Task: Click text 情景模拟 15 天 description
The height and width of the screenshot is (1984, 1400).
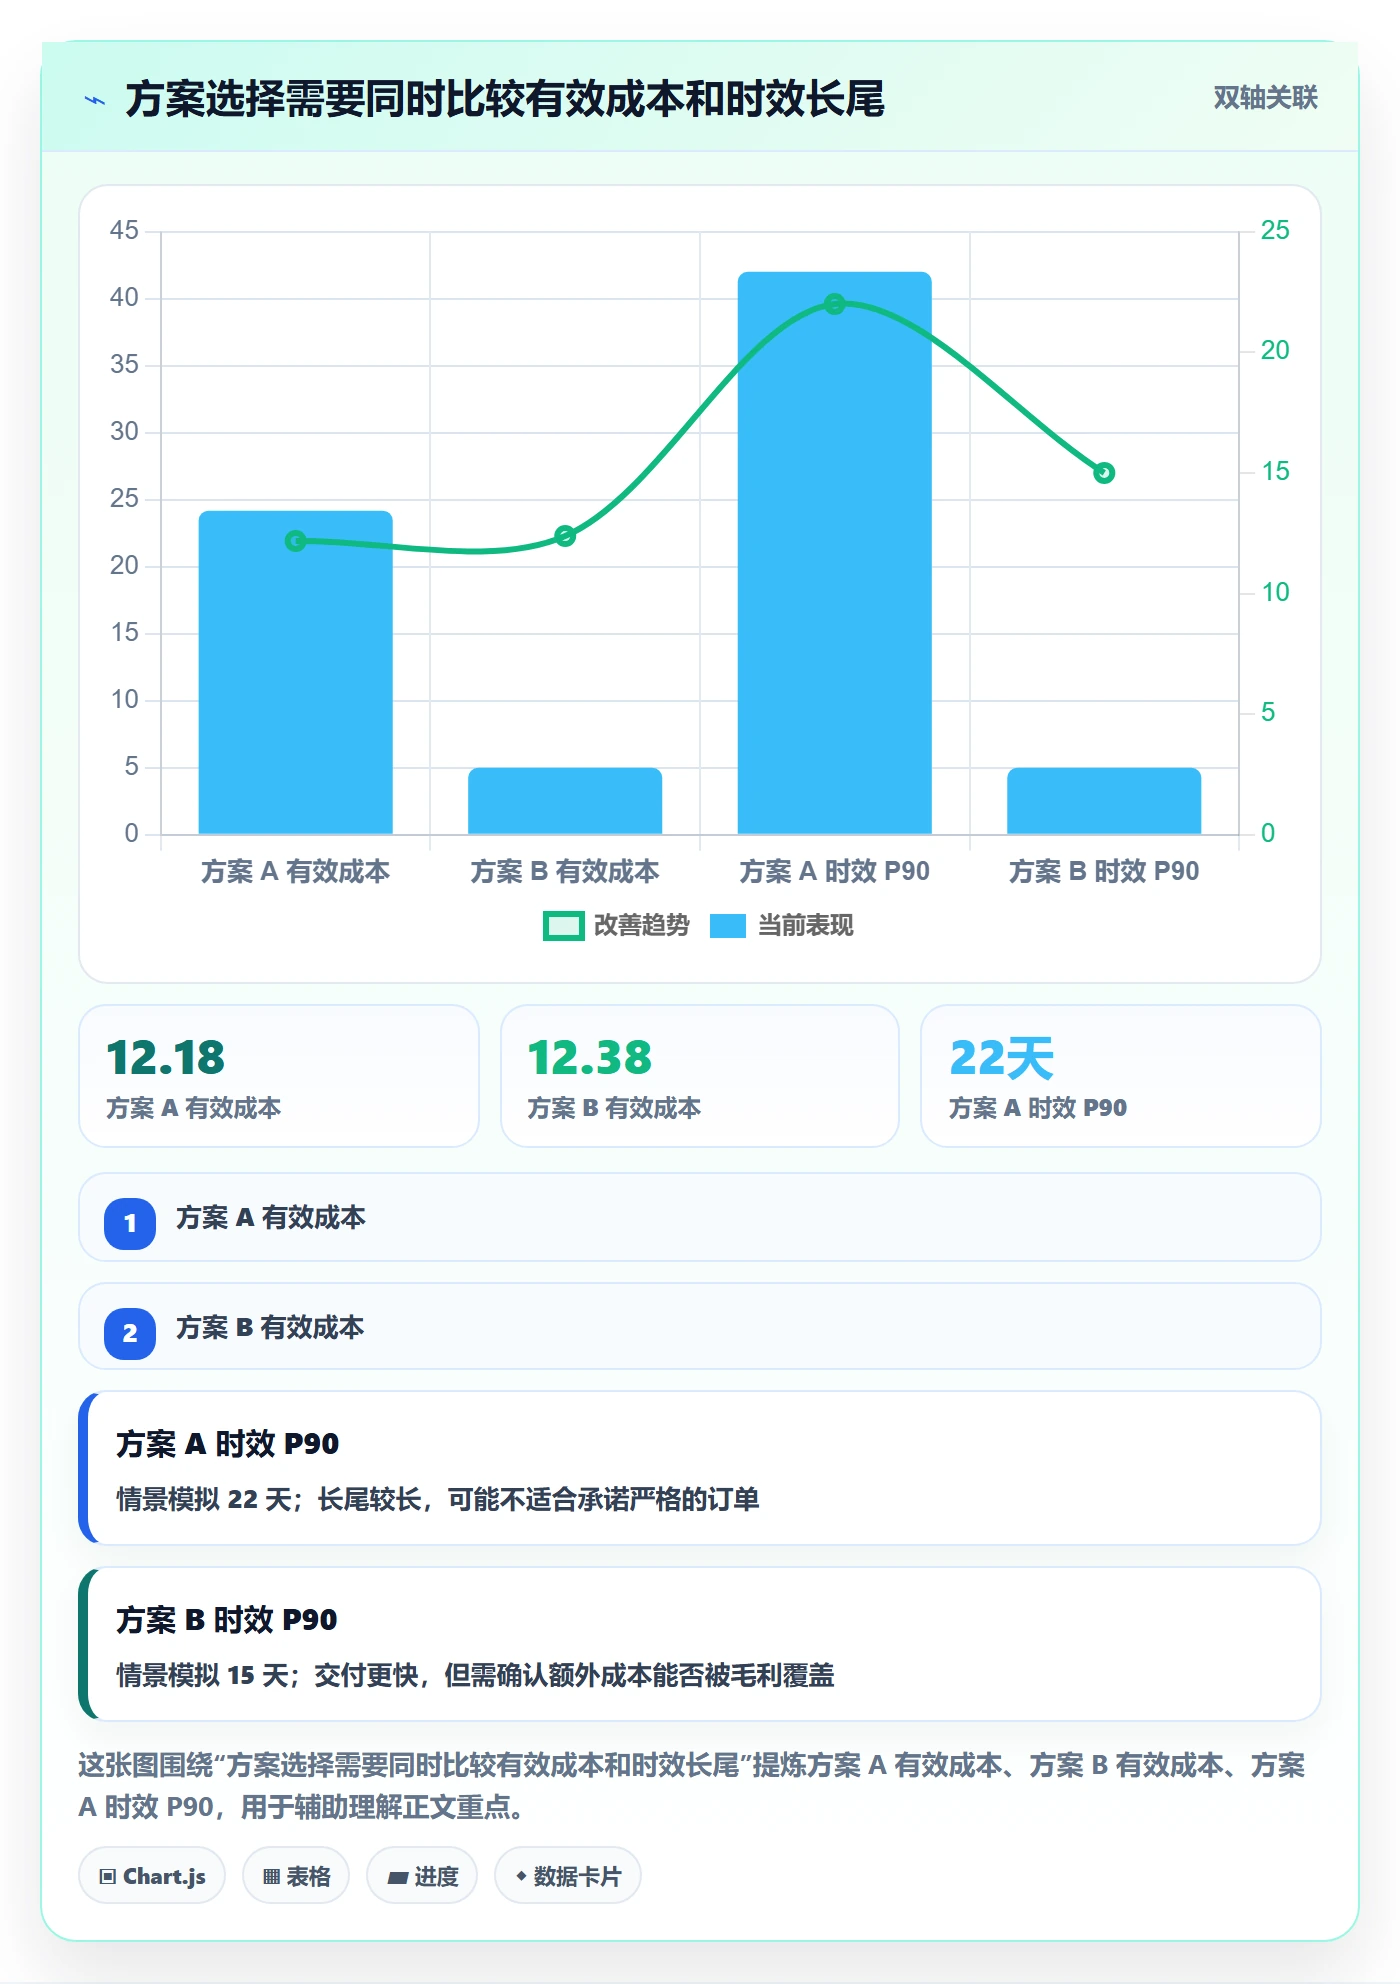Action: [x=475, y=1676]
